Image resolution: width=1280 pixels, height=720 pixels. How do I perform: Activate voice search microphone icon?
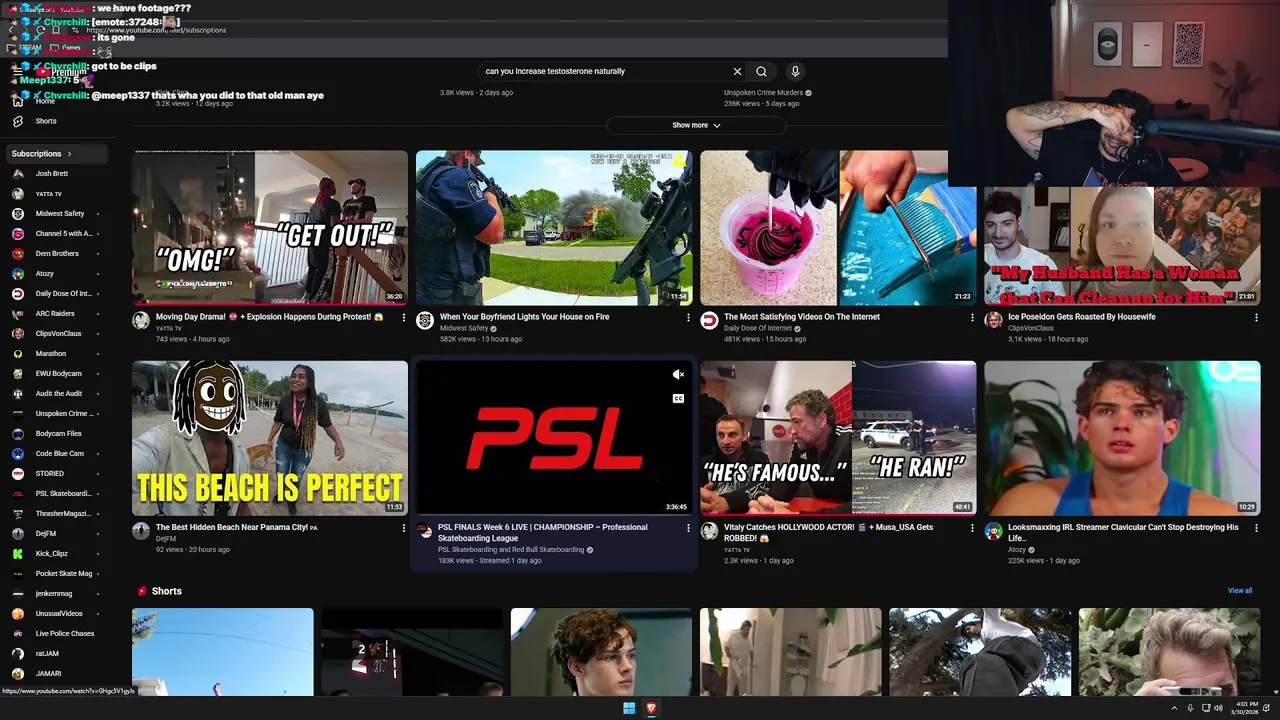(795, 71)
